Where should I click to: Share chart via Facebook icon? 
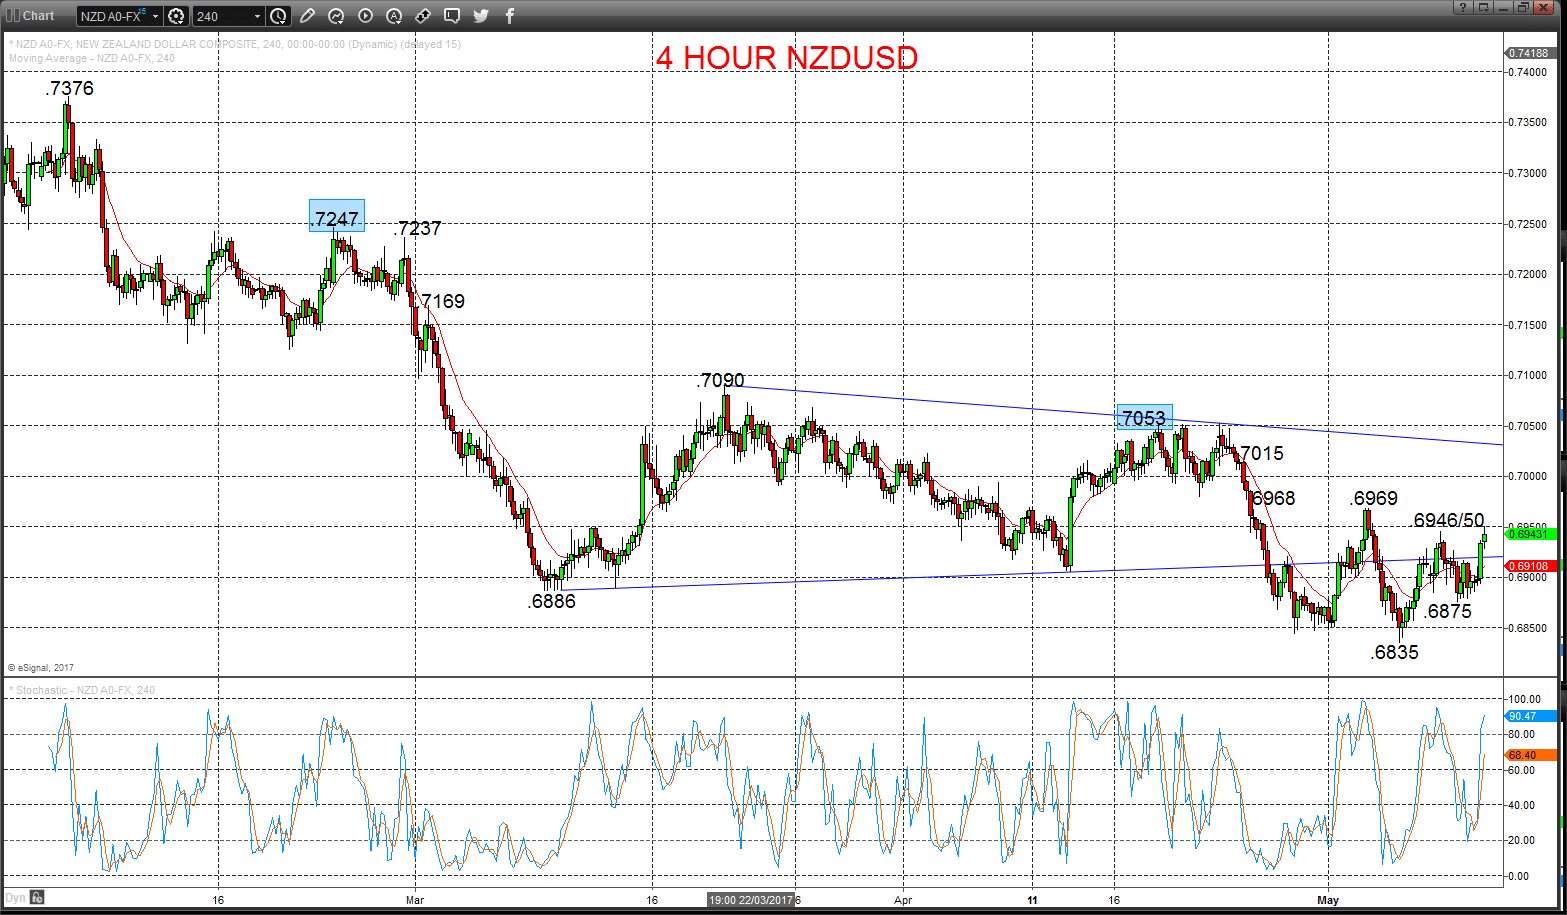tap(510, 16)
